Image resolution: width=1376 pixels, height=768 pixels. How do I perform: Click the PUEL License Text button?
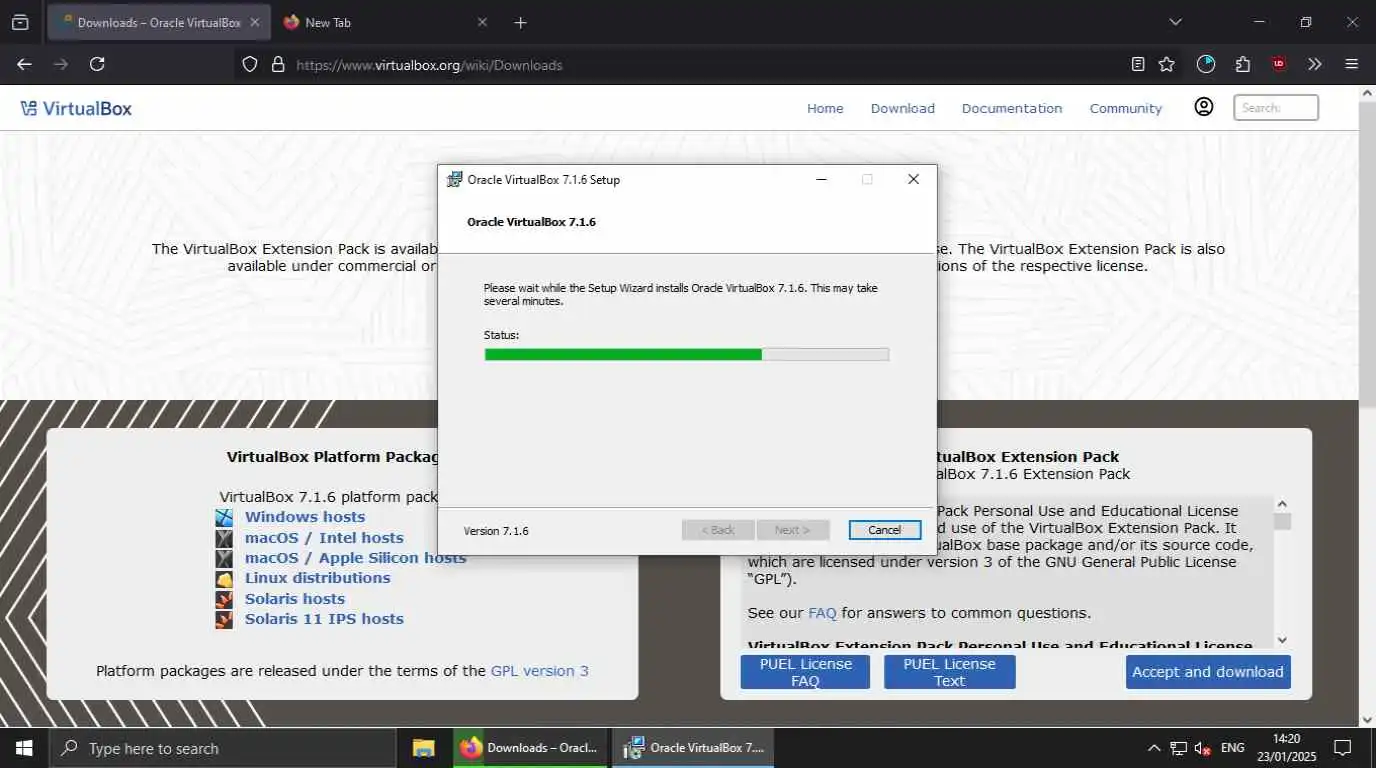(949, 672)
